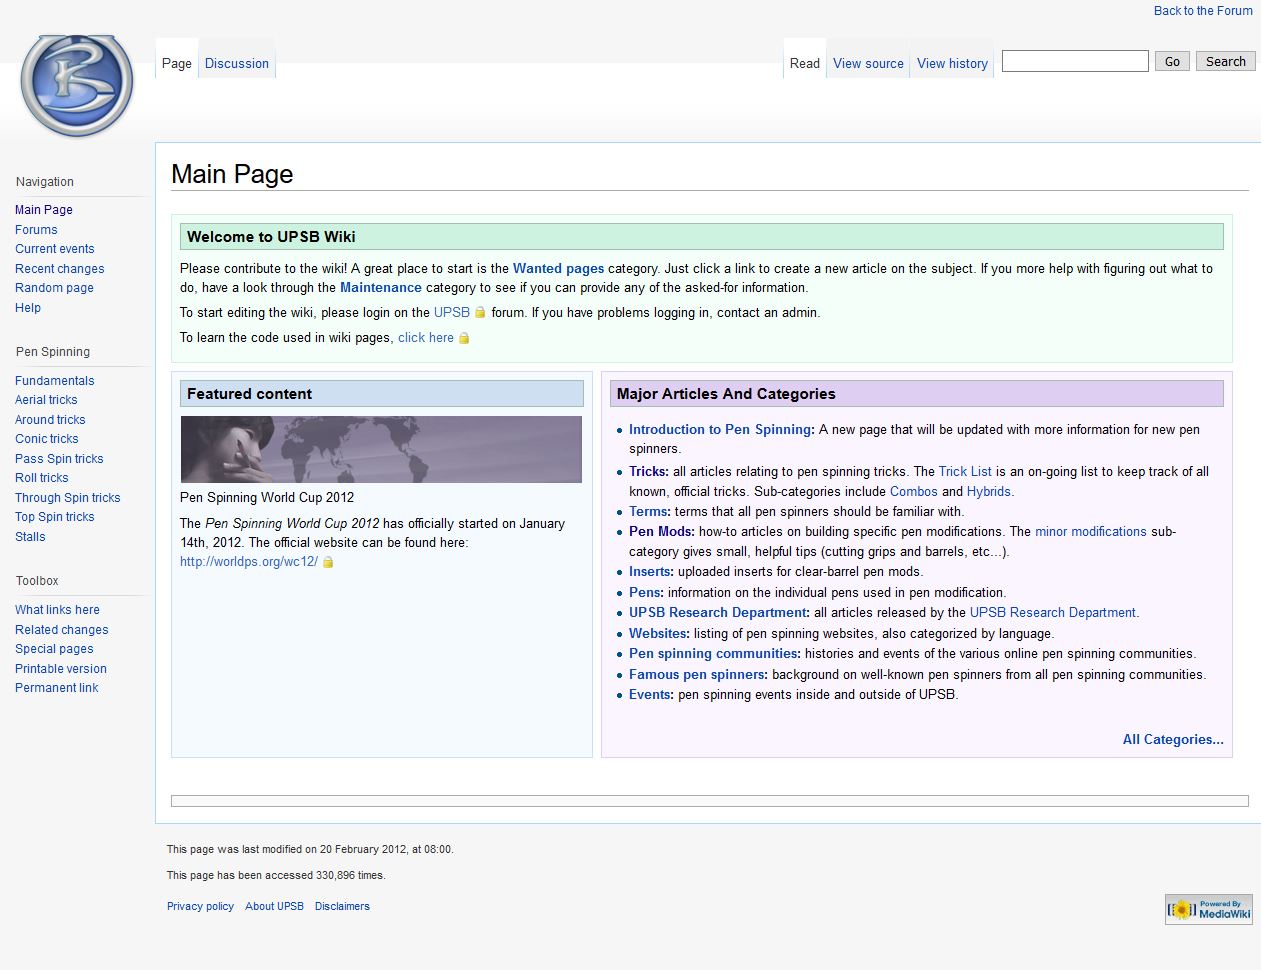Open Printable version from Toolbox
Image resolution: width=1261 pixels, height=970 pixels.
tap(61, 669)
